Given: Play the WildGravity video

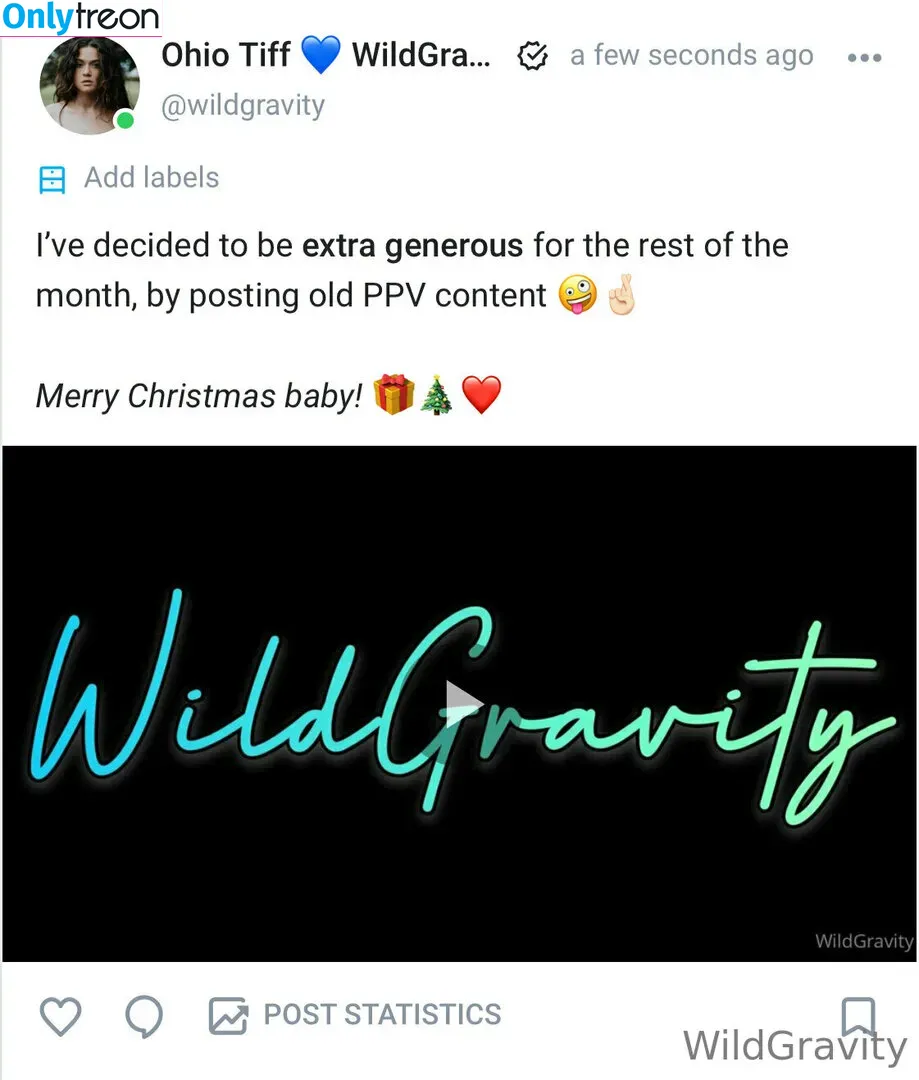Looking at the screenshot, I should click(x=463, y=703).
